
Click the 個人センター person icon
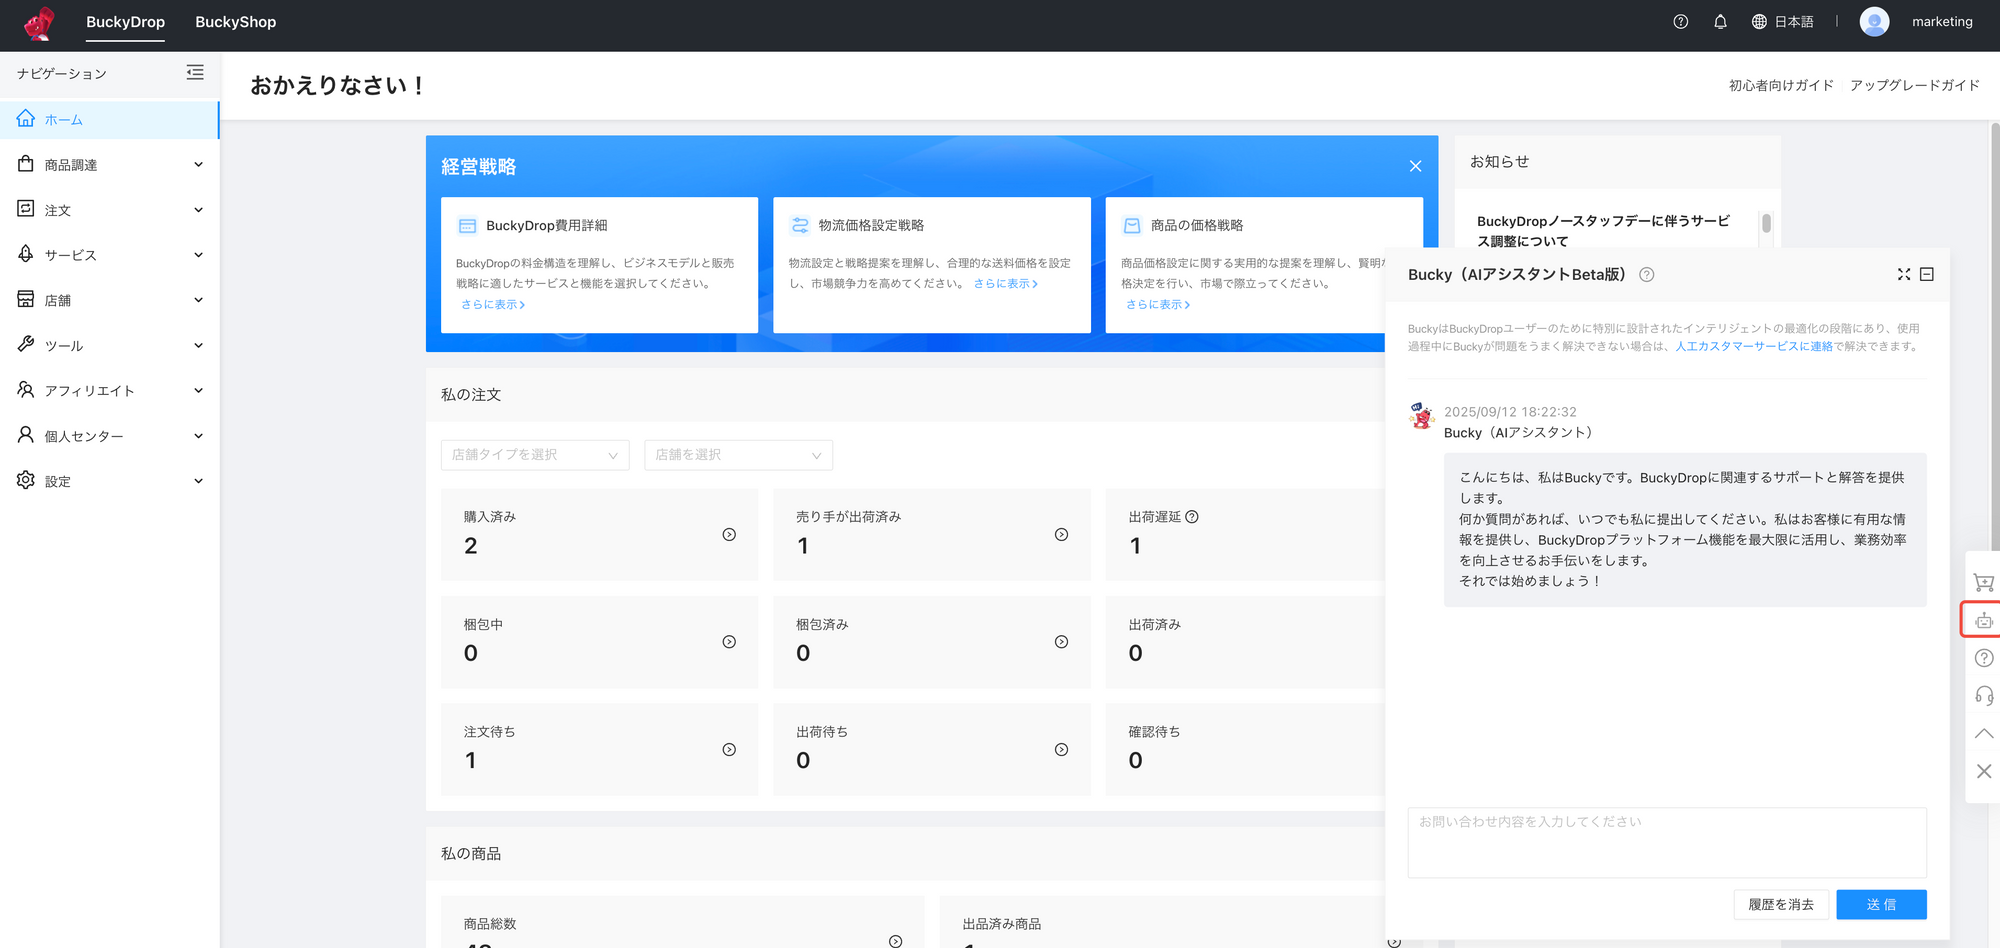[x=26, y=435]
